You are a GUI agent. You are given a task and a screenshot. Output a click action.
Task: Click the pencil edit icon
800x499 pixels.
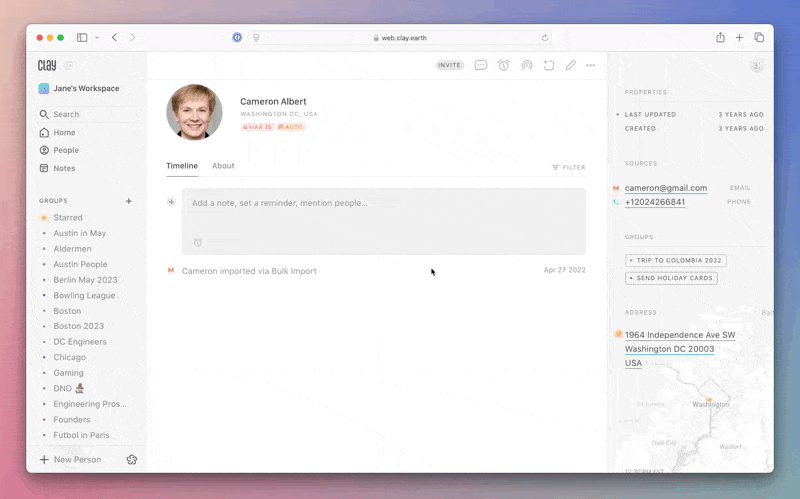click(570, 65)
